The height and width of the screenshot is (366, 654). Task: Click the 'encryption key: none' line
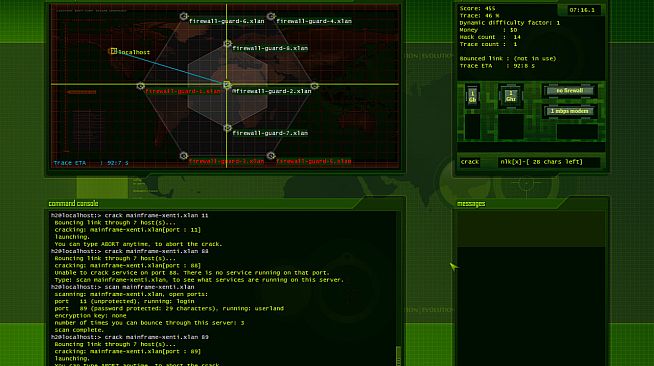[90, 316]
